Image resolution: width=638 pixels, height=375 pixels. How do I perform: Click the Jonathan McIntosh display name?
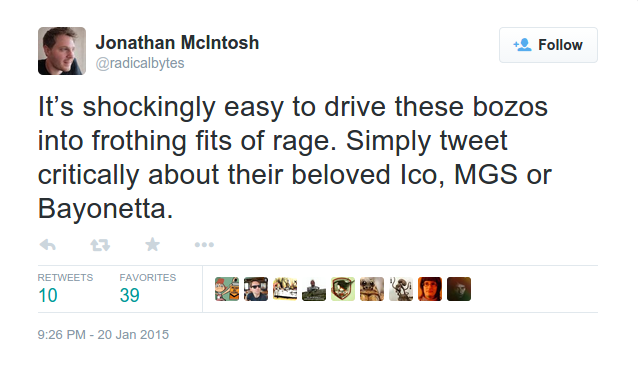(177, 43)
